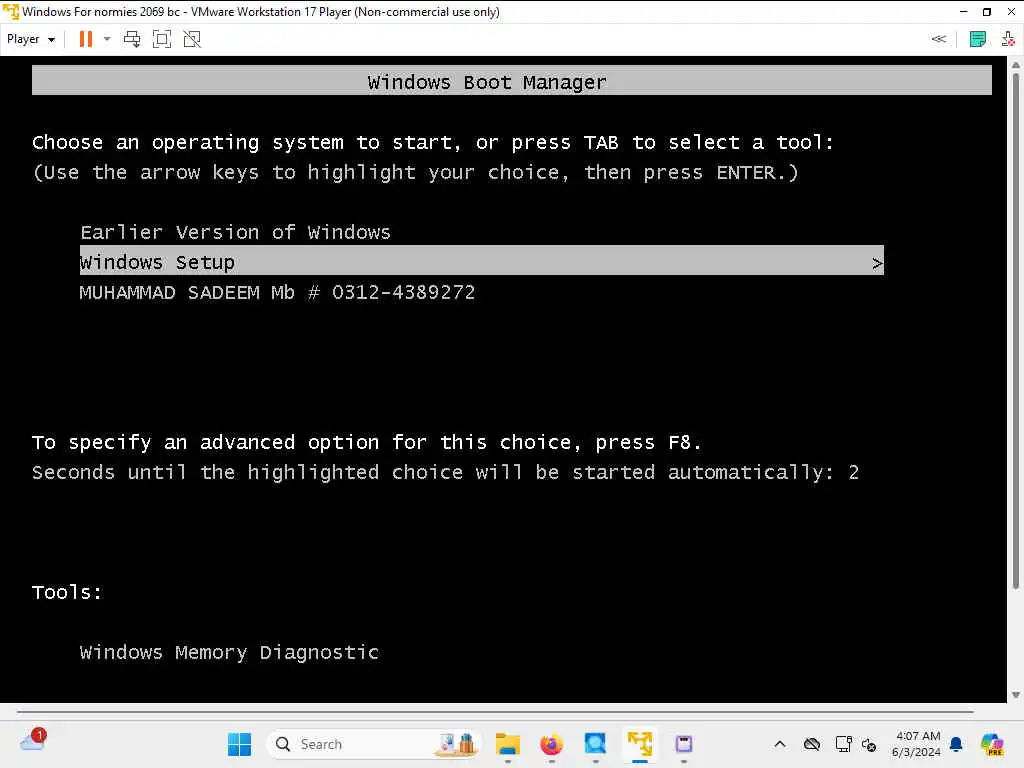The width and height of the screenshot is (1024, 768).
Task: Click the taskbar Search box
Action: [374, 744]
